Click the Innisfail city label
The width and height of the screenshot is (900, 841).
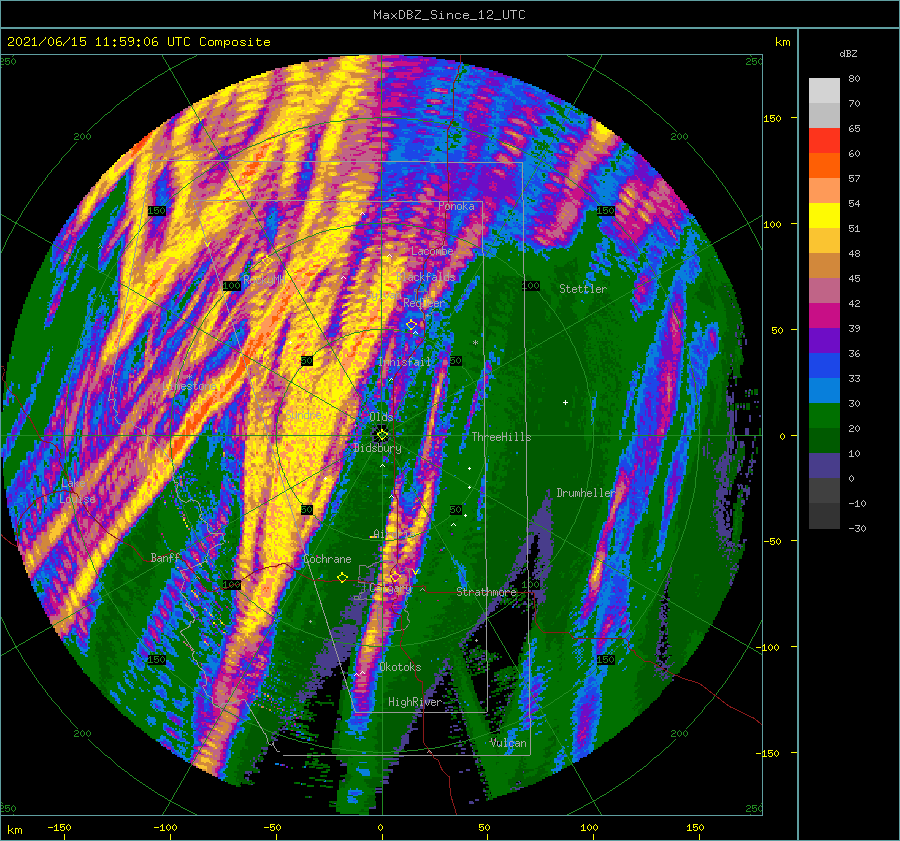(x=404, y=362)
